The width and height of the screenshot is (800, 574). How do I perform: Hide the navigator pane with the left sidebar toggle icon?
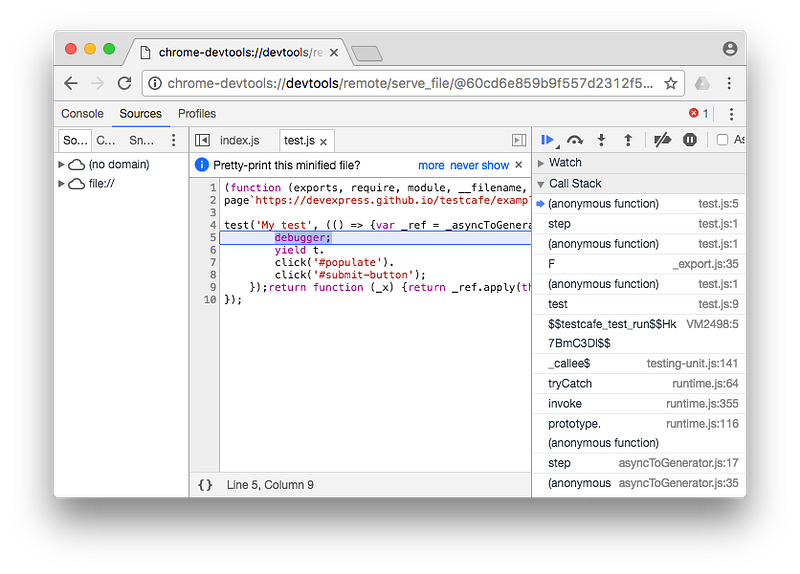[203, 140]
